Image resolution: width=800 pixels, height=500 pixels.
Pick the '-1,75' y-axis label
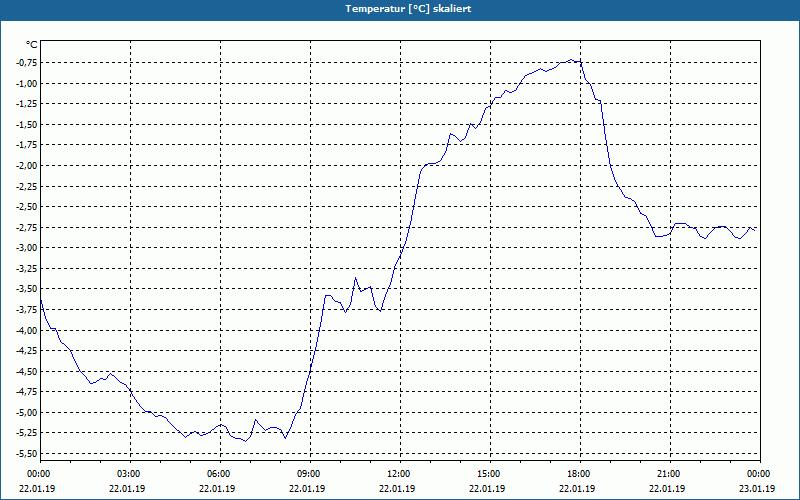(28, 144)
